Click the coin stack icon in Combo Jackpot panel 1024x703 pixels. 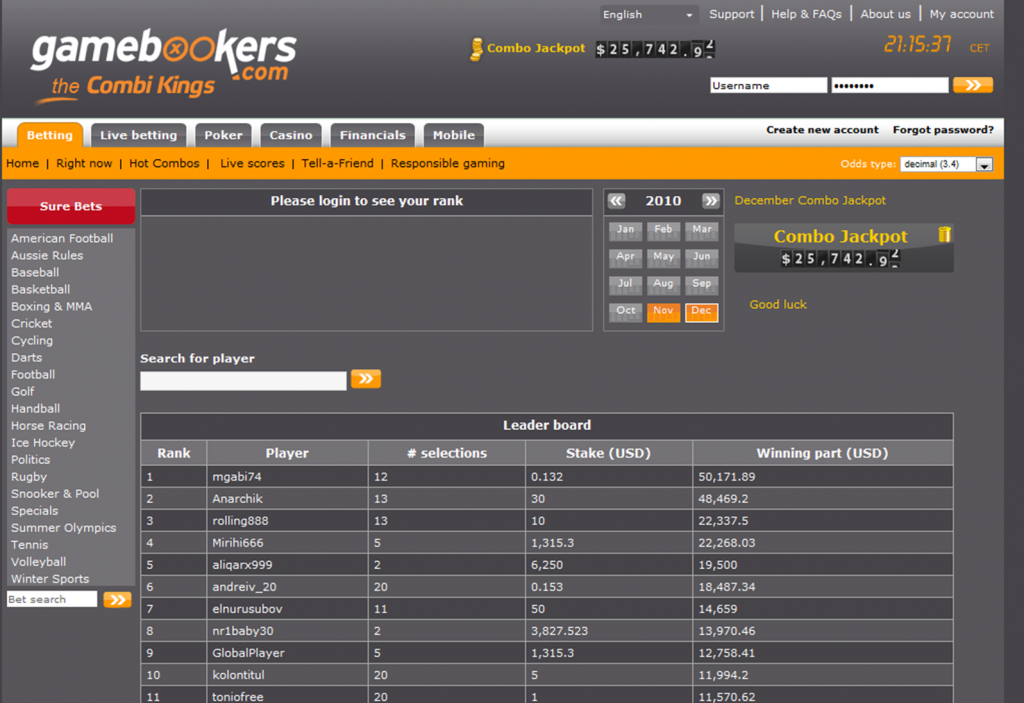pos(944,235)
